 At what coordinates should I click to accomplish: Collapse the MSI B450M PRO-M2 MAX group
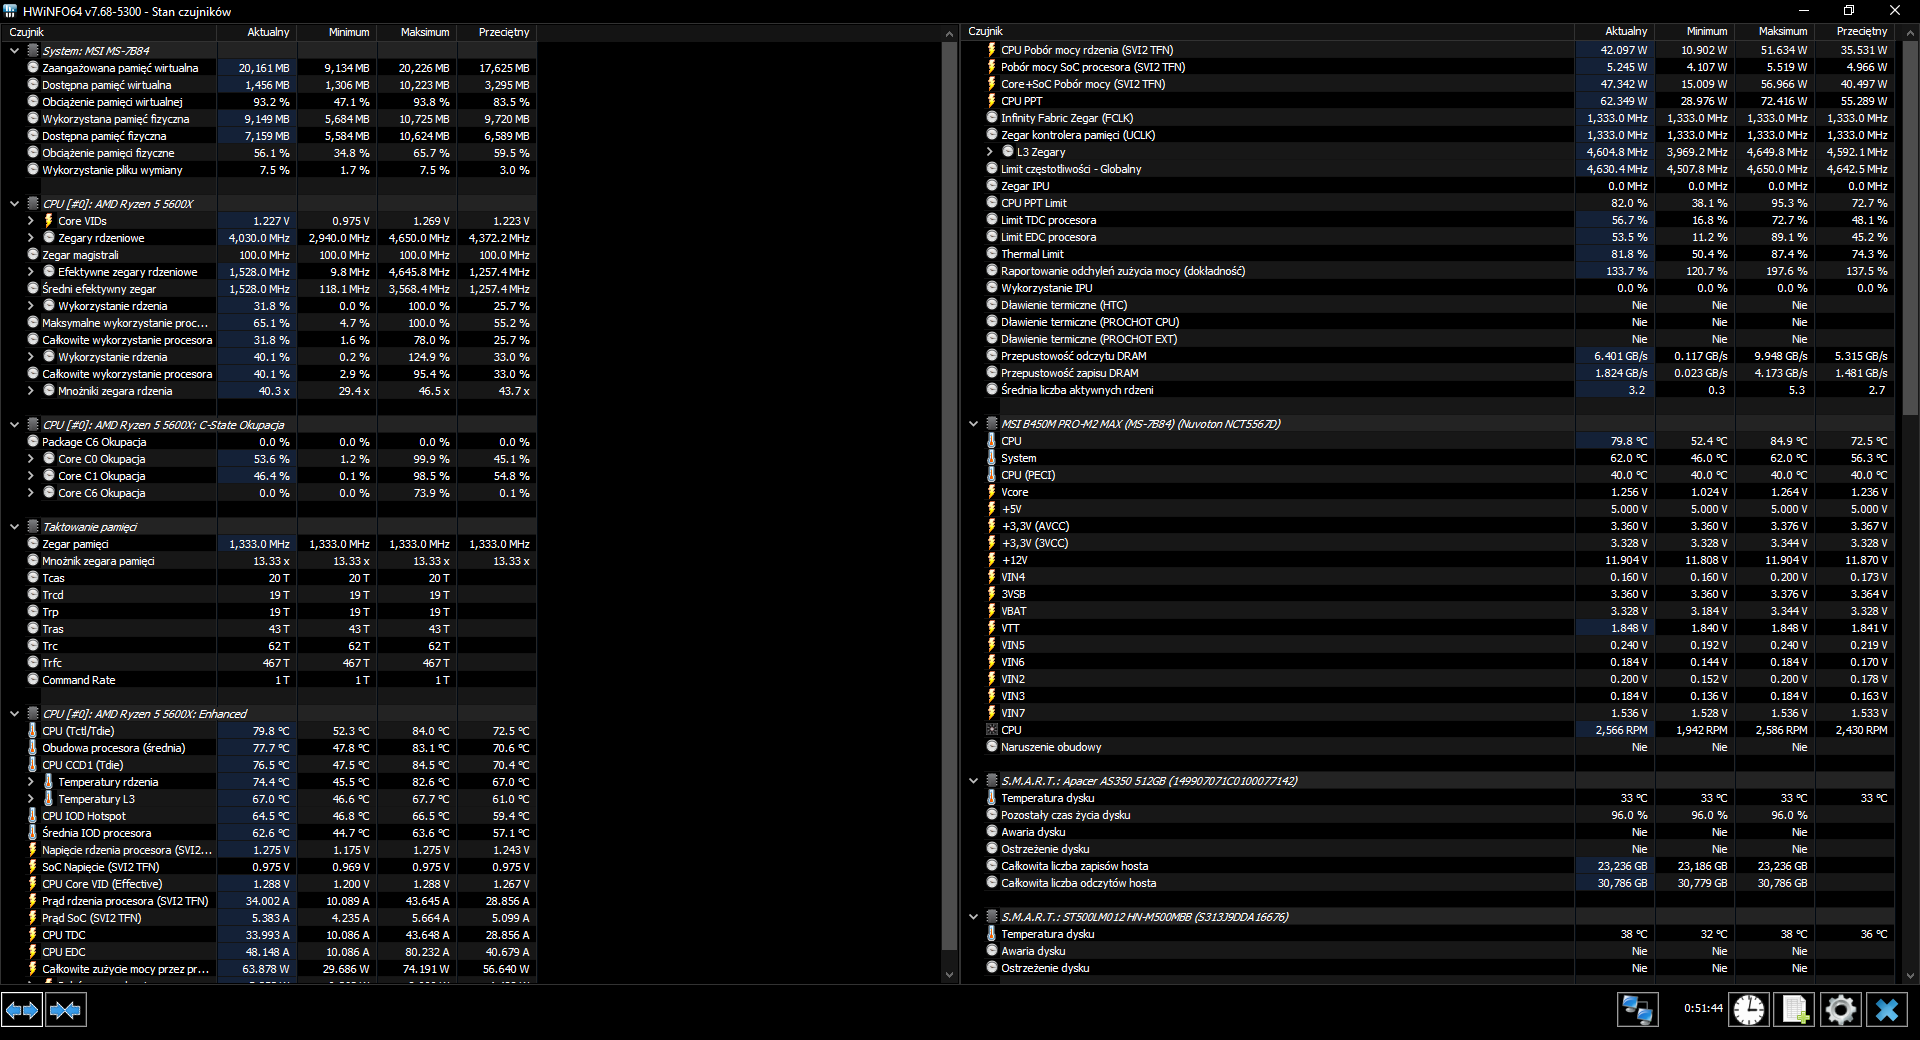(973, 424)
